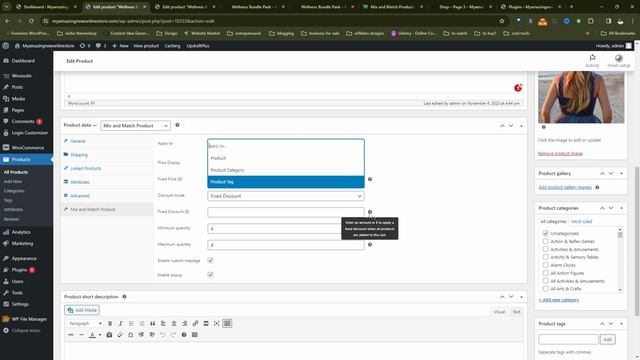Screen dimensions: 640x360
Task: Click product image thumbnail
Action: (x=581, y=97)
